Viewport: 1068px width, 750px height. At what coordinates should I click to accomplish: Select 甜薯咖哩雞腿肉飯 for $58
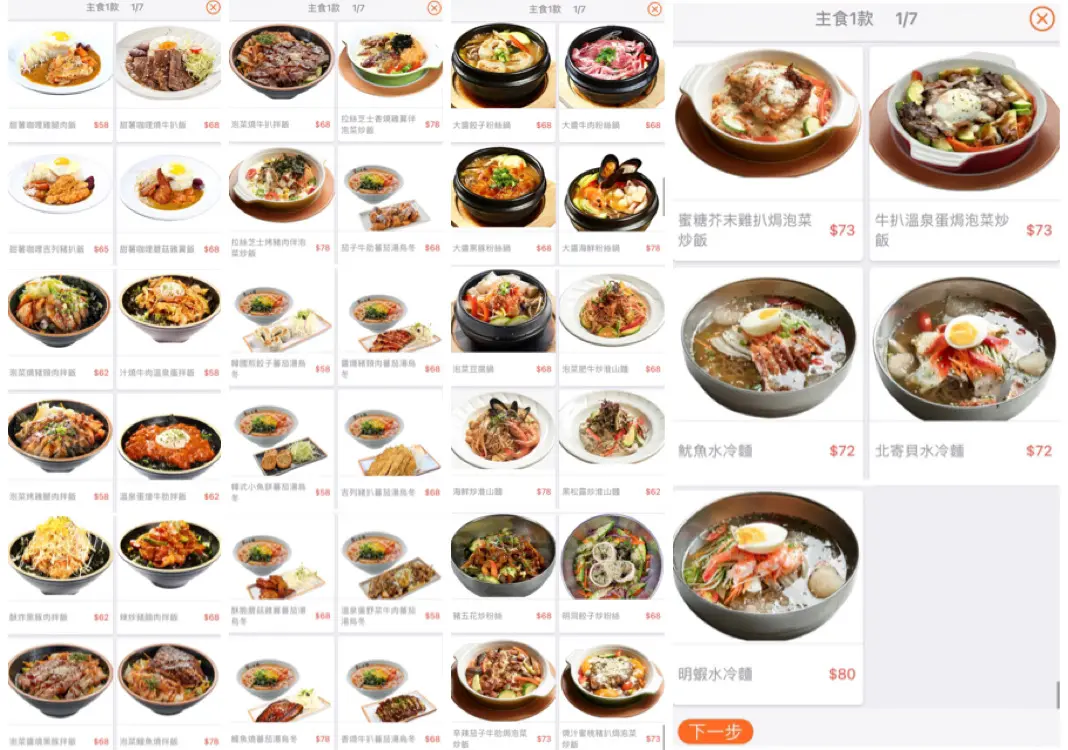(60, 80)
